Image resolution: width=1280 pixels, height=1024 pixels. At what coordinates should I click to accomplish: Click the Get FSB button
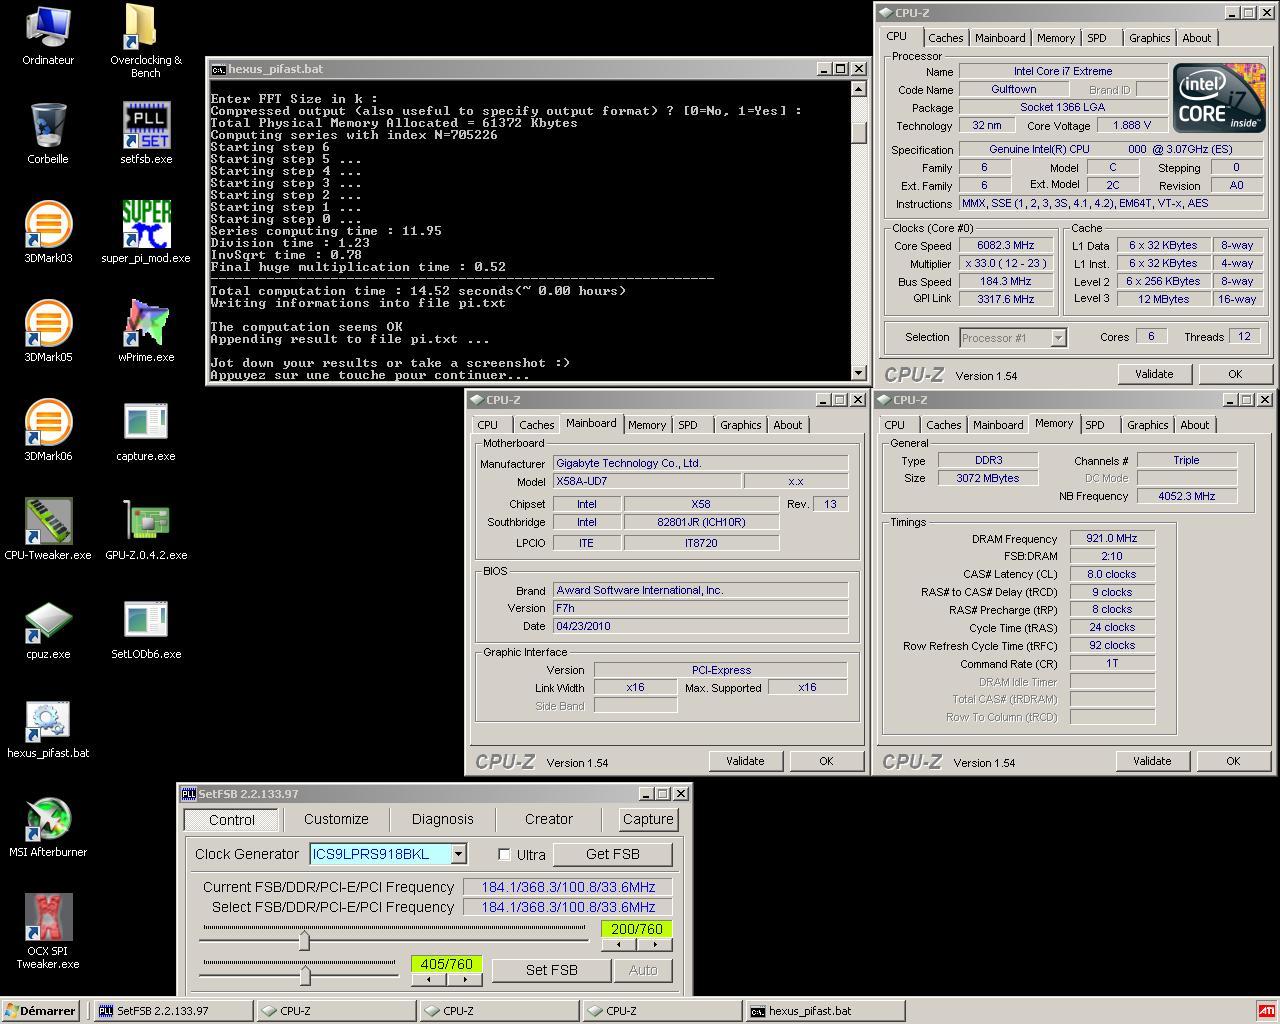tap(613, 854)
